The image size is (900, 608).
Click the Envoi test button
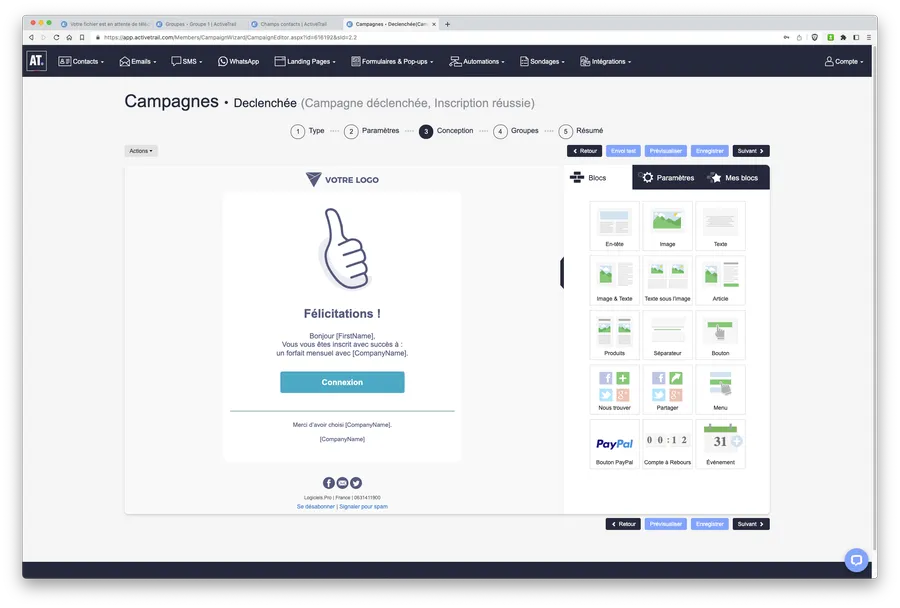point(623,151)
